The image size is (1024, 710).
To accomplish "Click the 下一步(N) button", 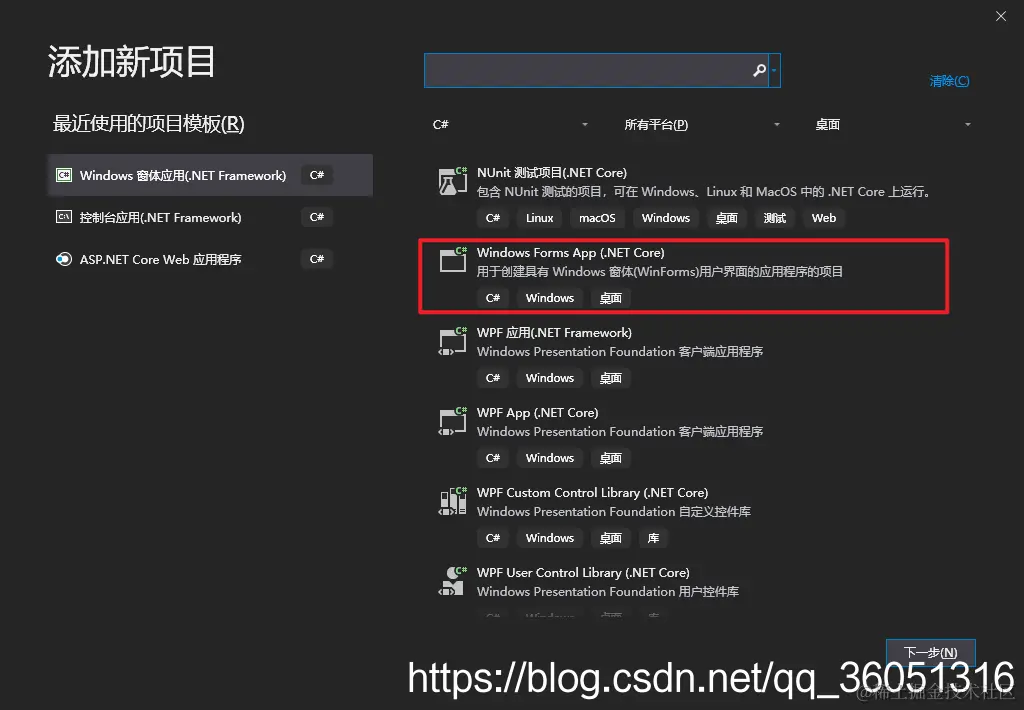I will 930,651.
